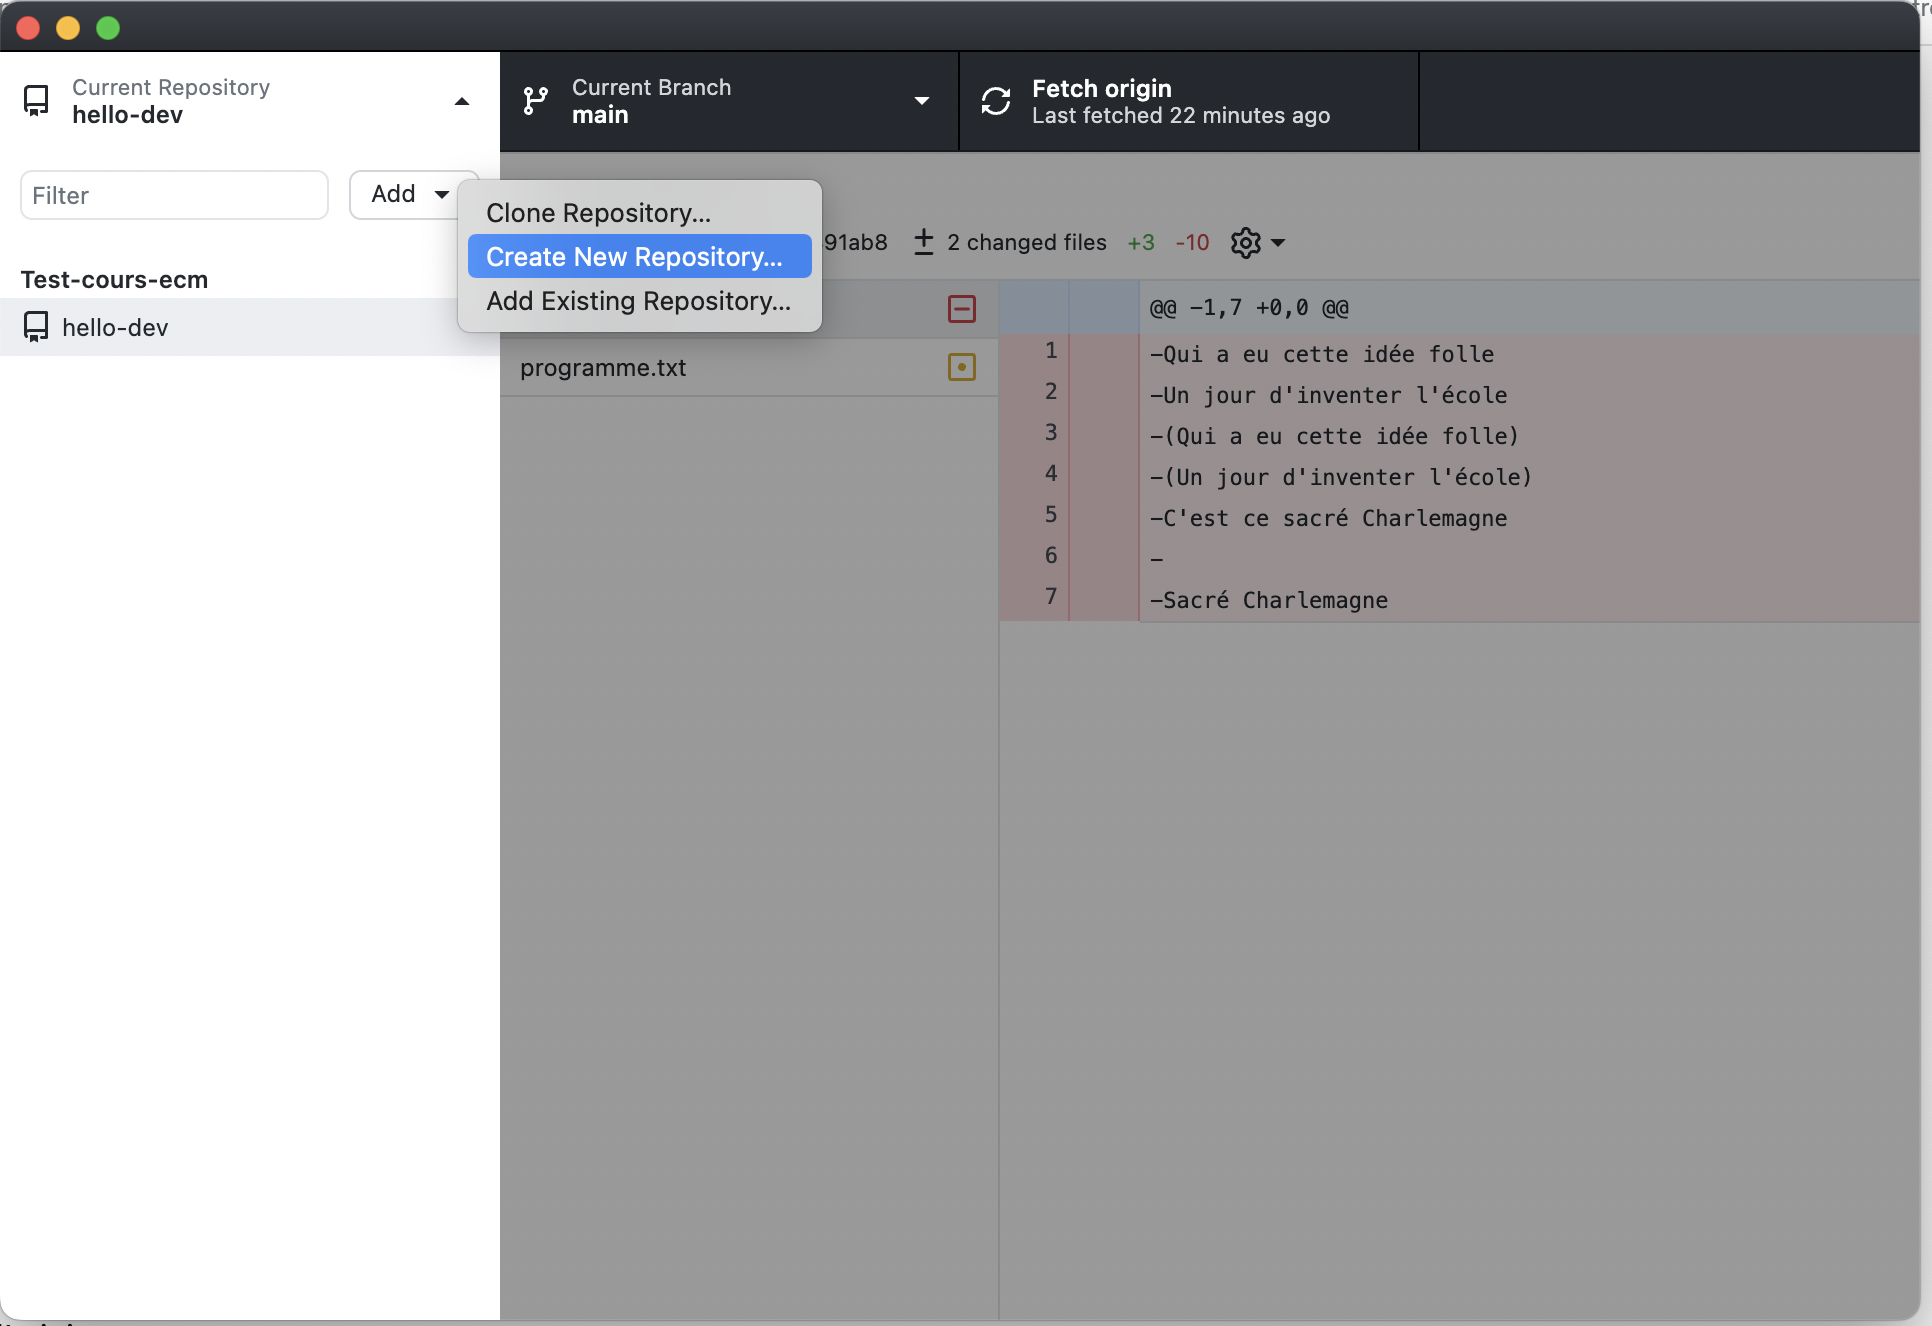Click the +3 additions count indicator

[x=1142, y=242]
